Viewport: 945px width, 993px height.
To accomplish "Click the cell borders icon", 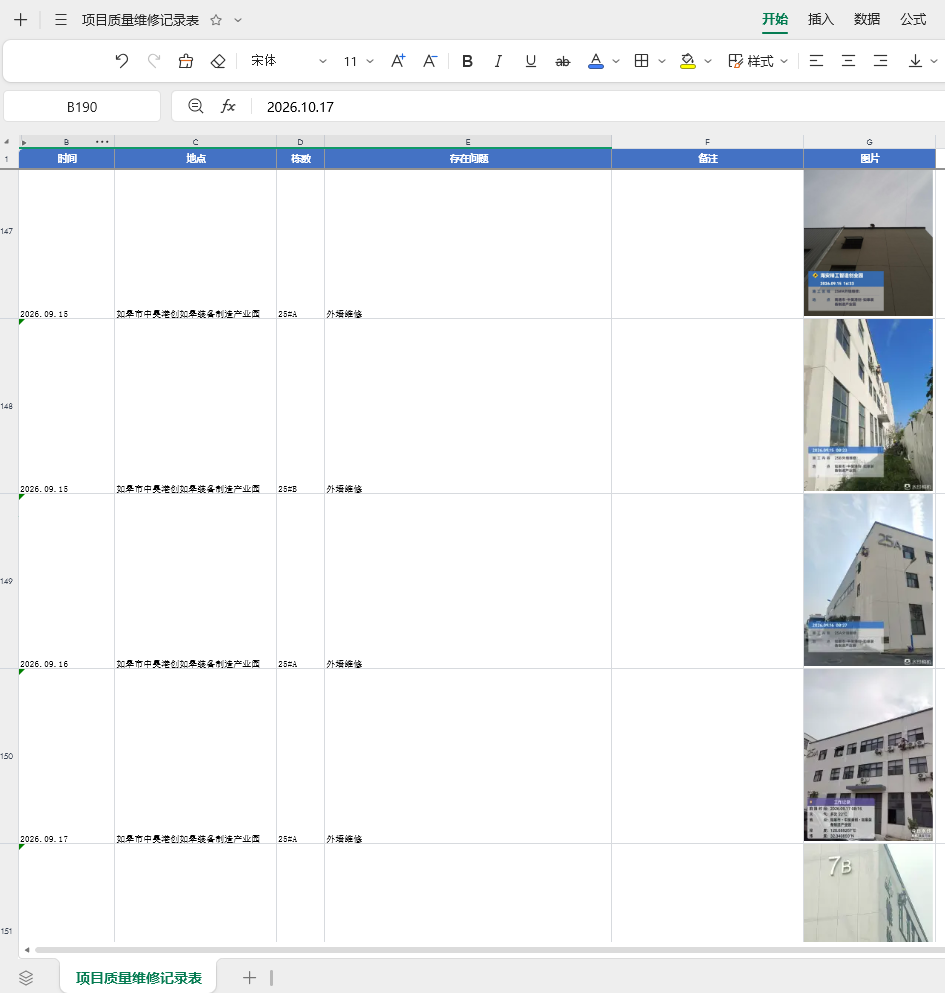I will tap(642, 61).
